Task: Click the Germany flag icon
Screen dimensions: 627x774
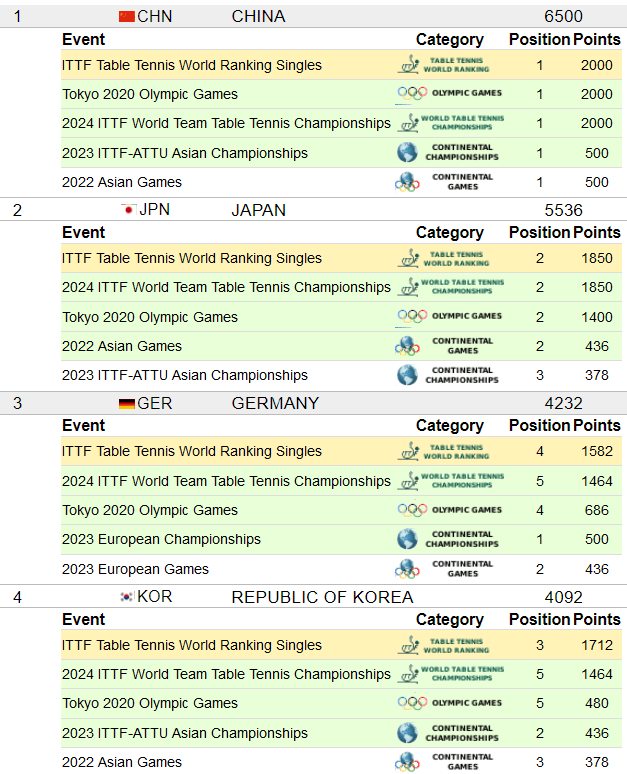Action: [127, 403]
